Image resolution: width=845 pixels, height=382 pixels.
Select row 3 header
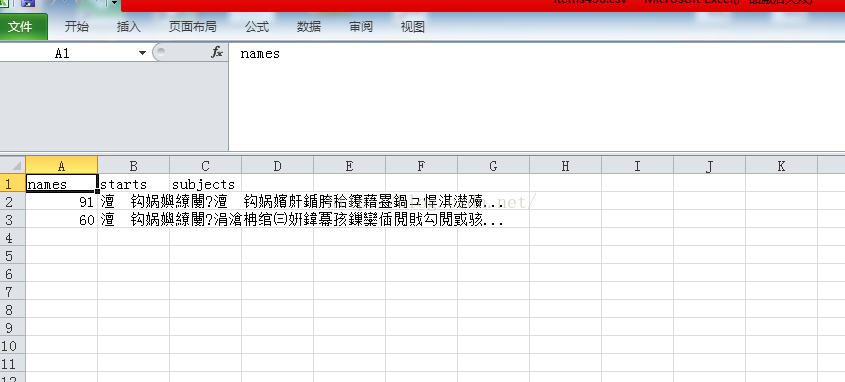pos(12,219)
